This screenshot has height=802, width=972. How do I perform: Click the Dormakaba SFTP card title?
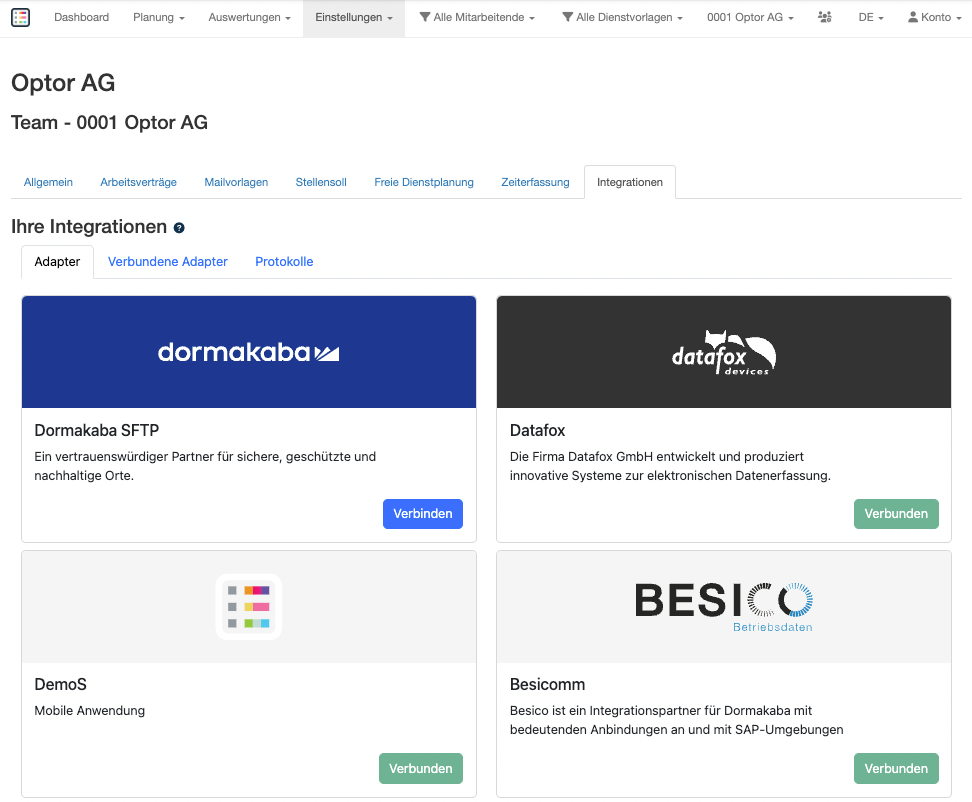pos(97,430)
